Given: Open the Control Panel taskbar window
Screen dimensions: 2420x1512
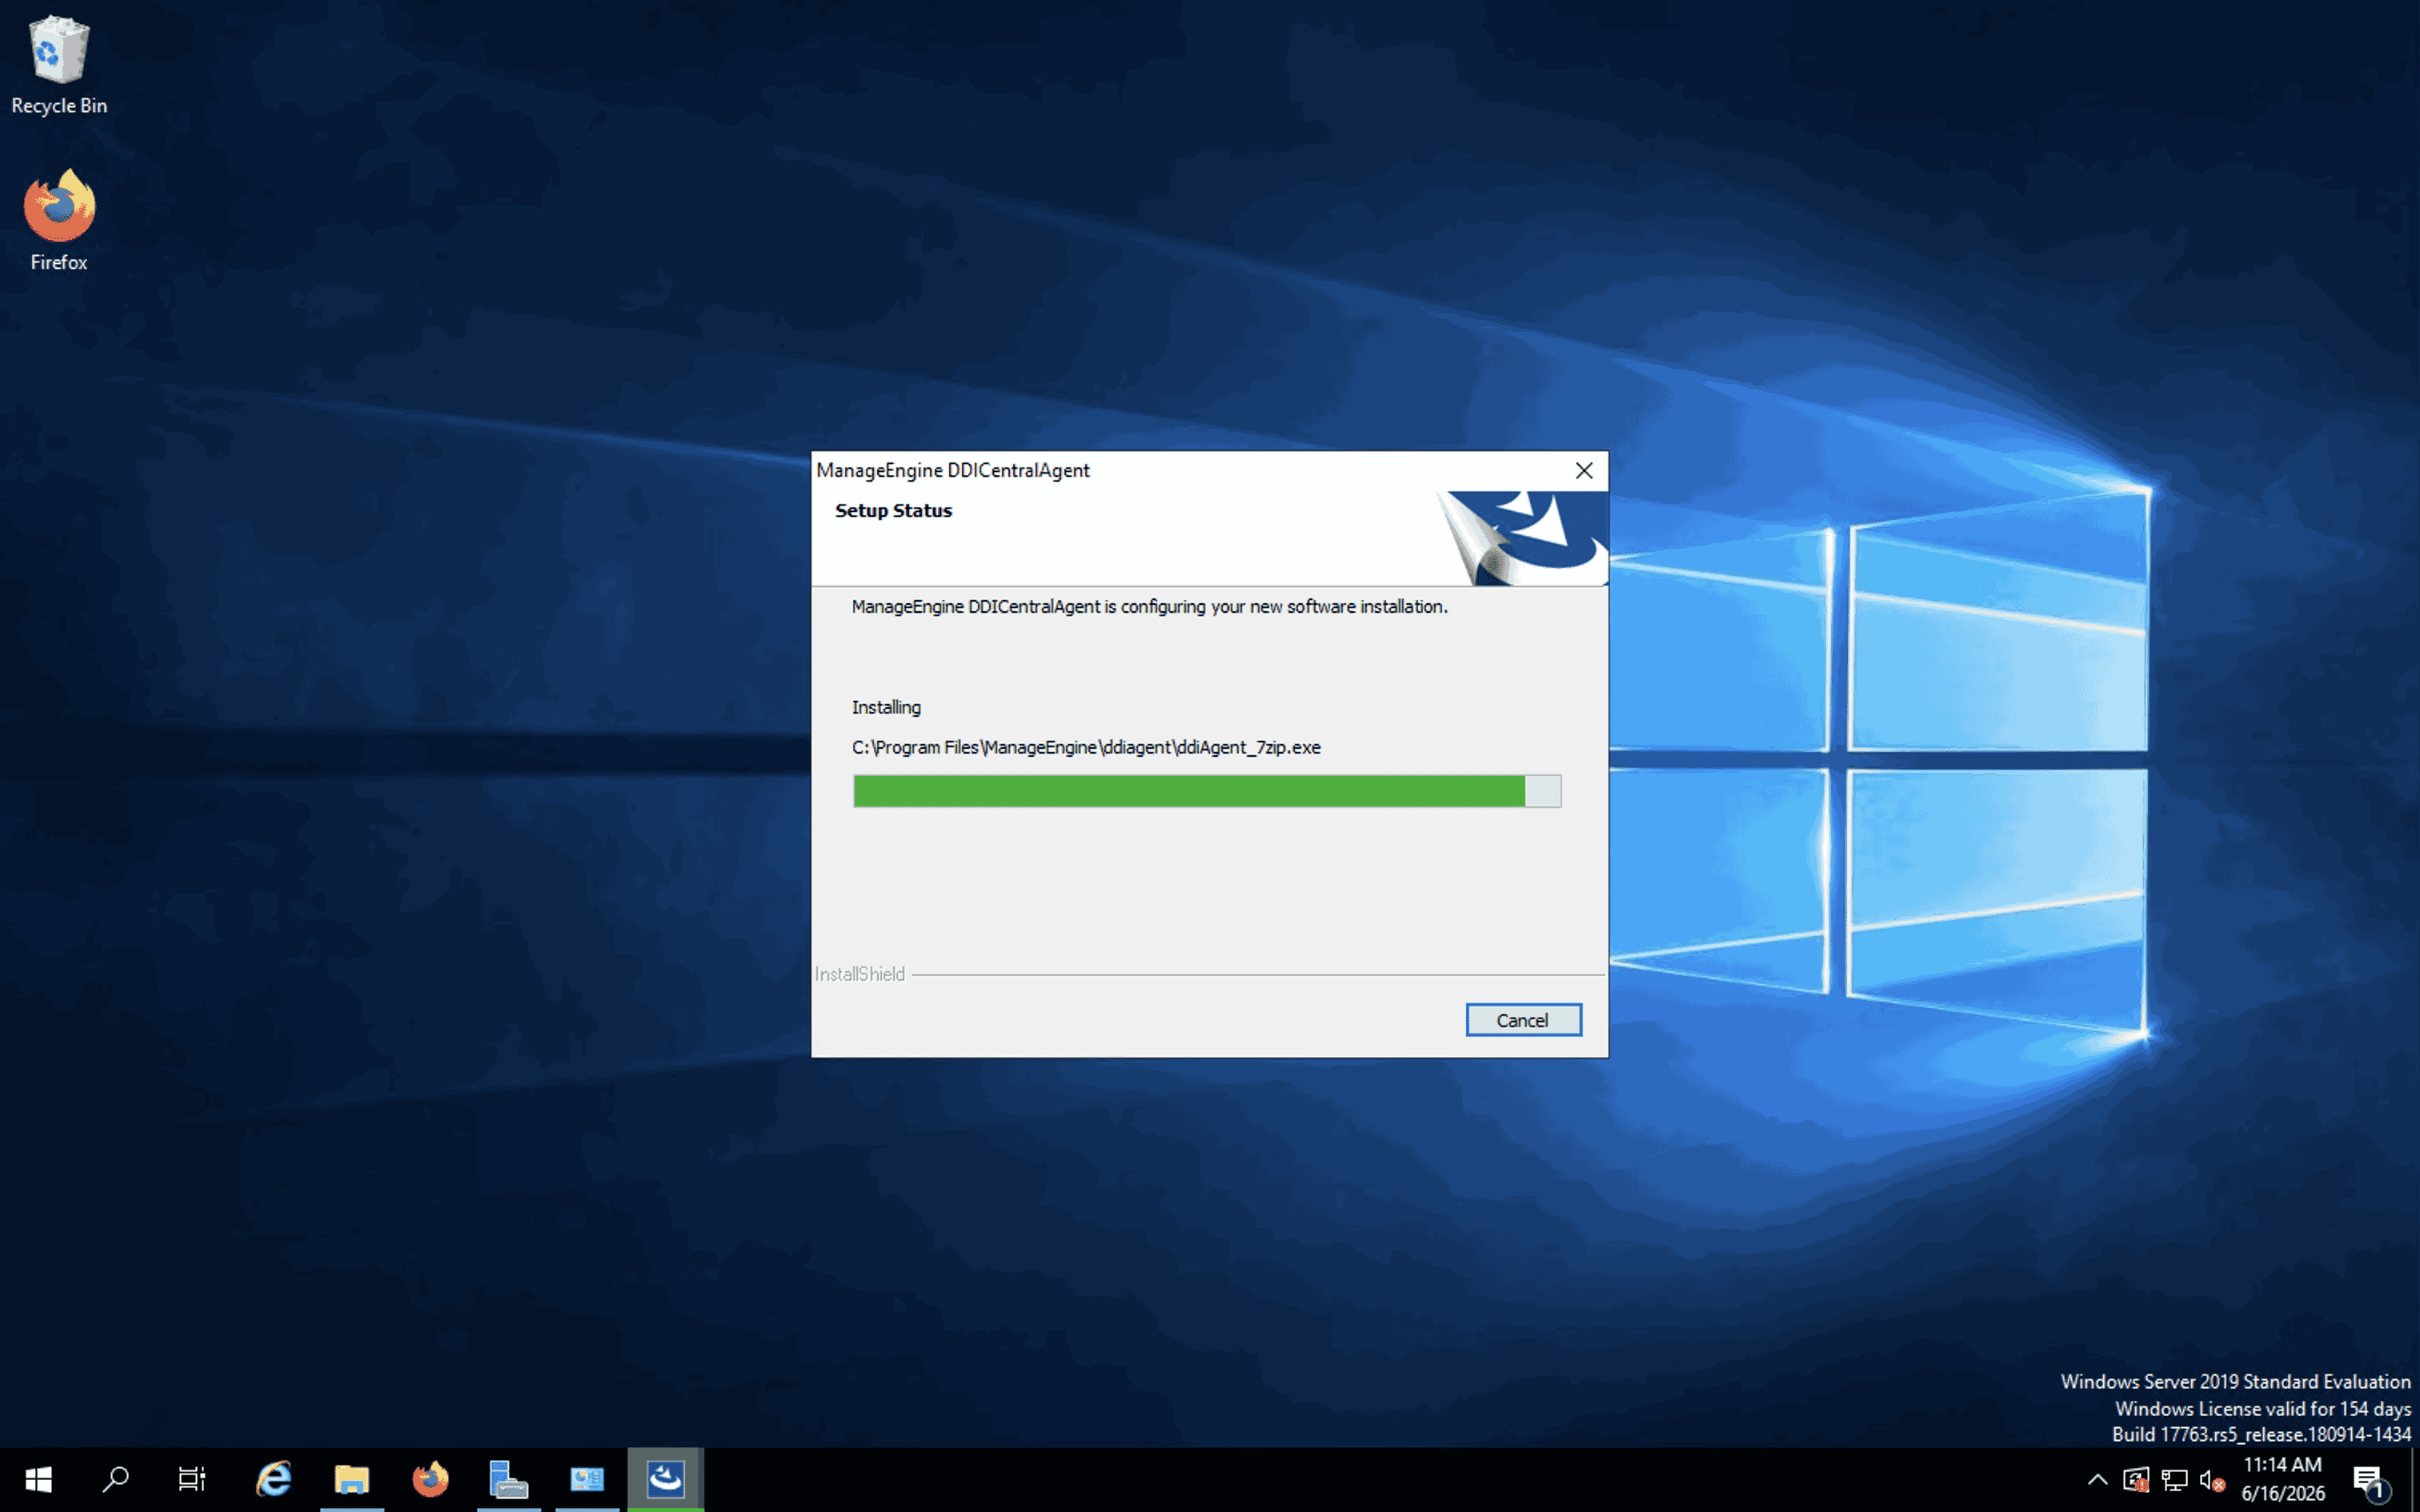Looking at the screenshot, I should click(587, 1479).
